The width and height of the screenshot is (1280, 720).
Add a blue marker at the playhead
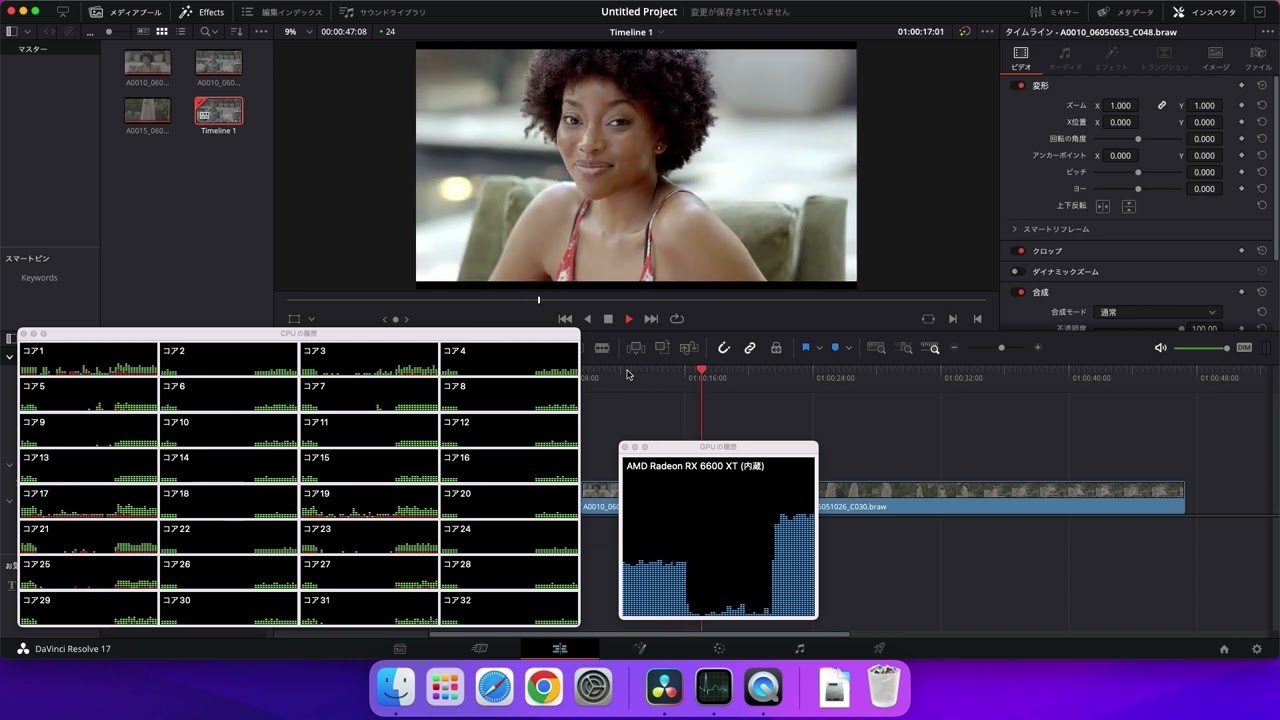coord(835,348)
